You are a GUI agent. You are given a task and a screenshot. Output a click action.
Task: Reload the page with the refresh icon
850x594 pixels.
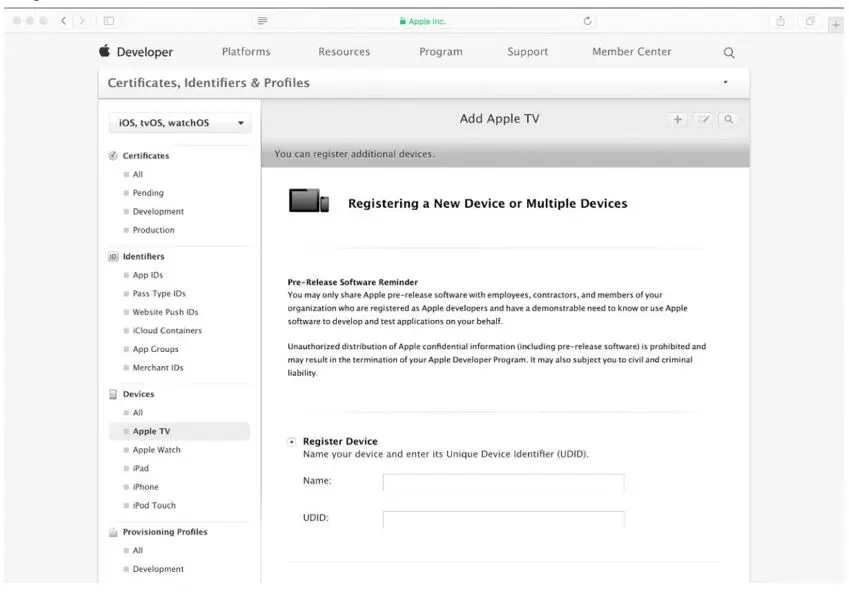click(x=587, y=21)
